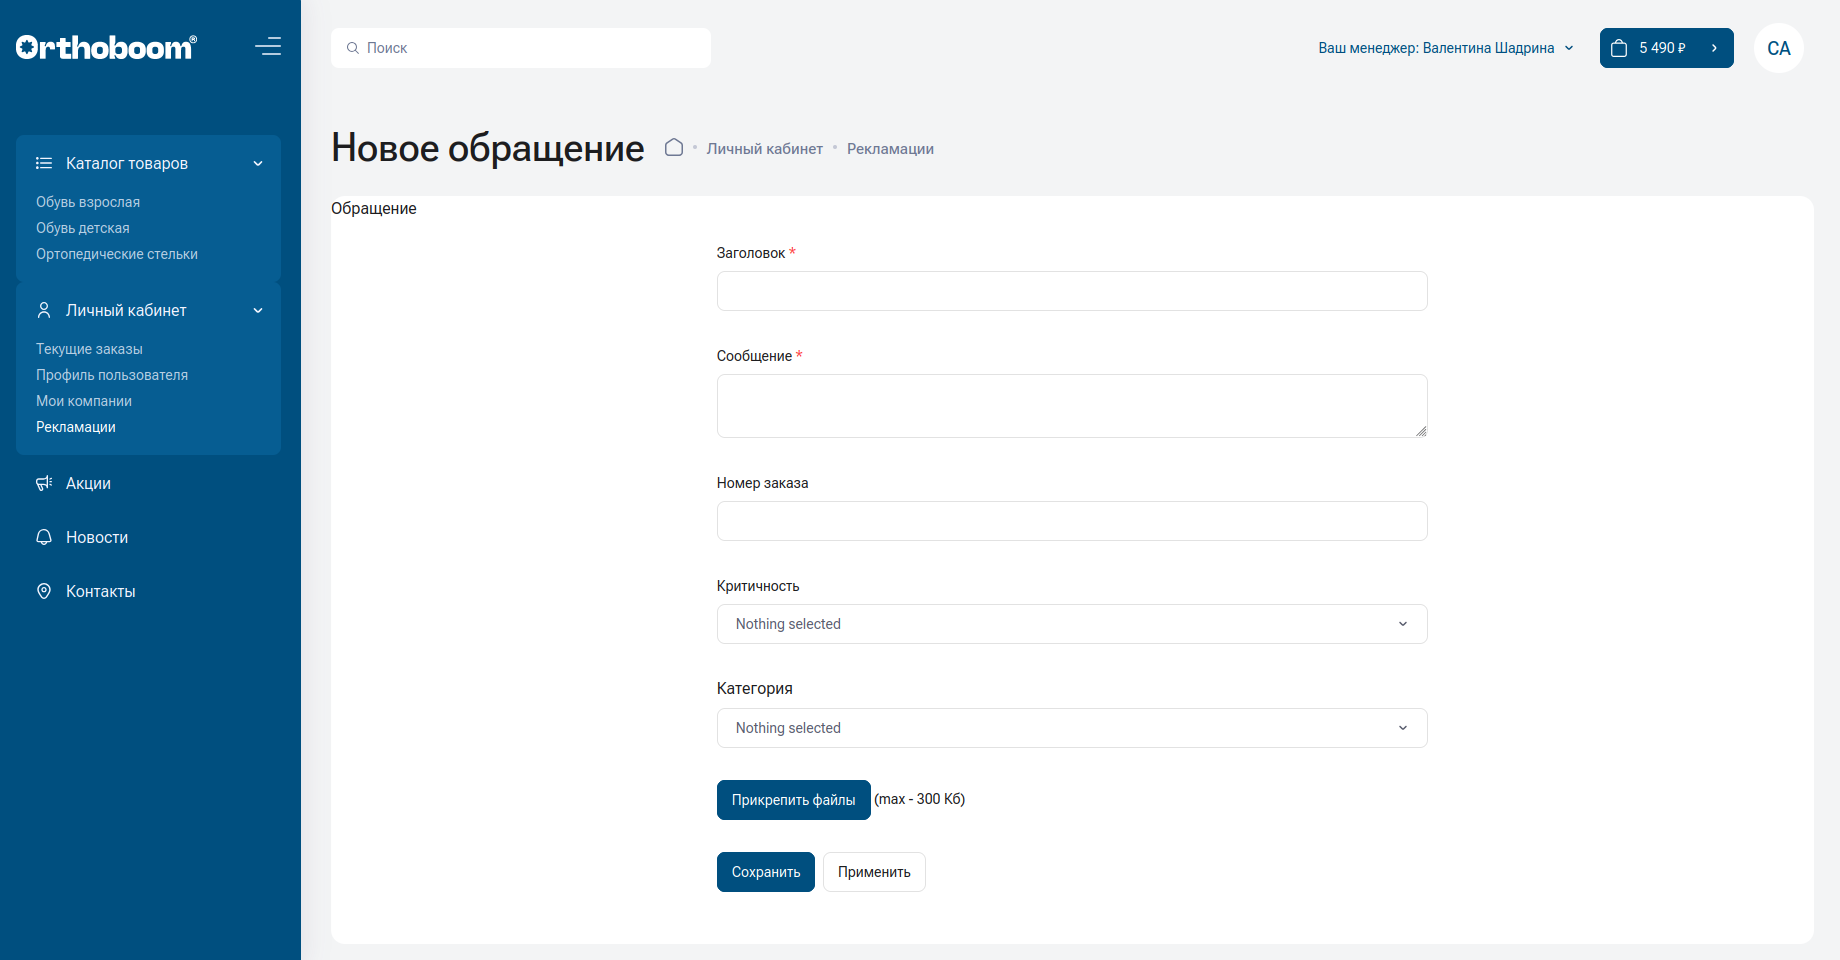The width and height of the screenshot is (1840, 960).
Task: Click the home icon in the breadcrumb
Action: (674, 147)
